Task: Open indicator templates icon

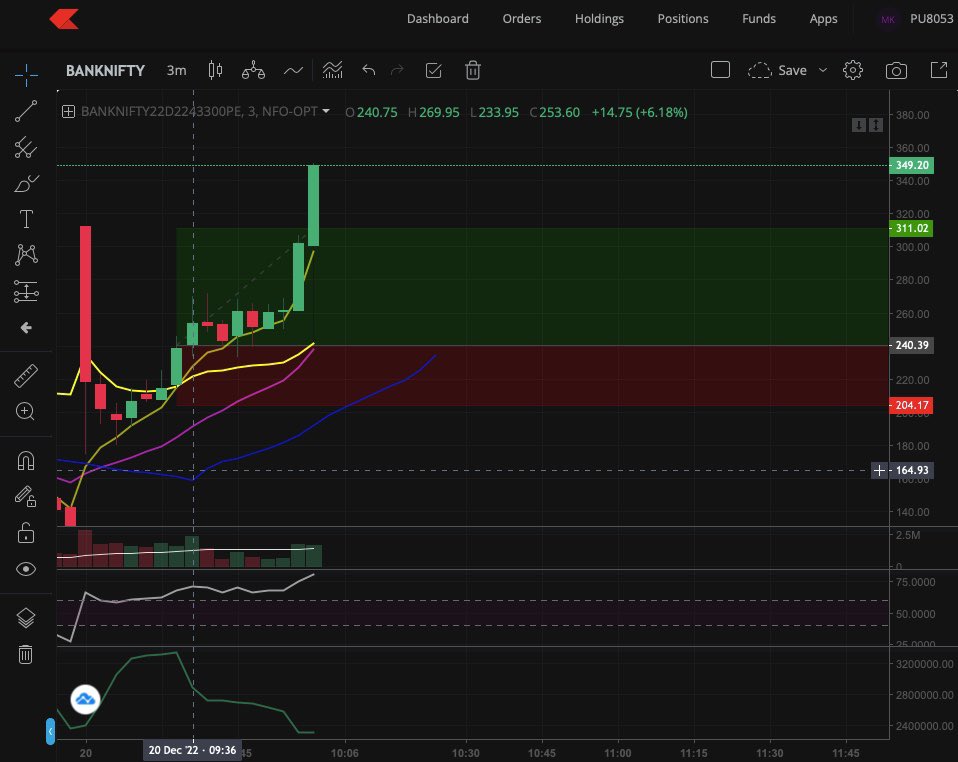Action: pos(332,70)
